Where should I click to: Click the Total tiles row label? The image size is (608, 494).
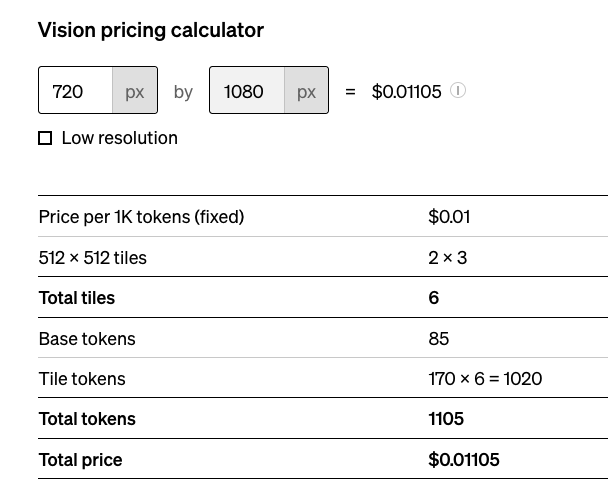coord(77,298)
